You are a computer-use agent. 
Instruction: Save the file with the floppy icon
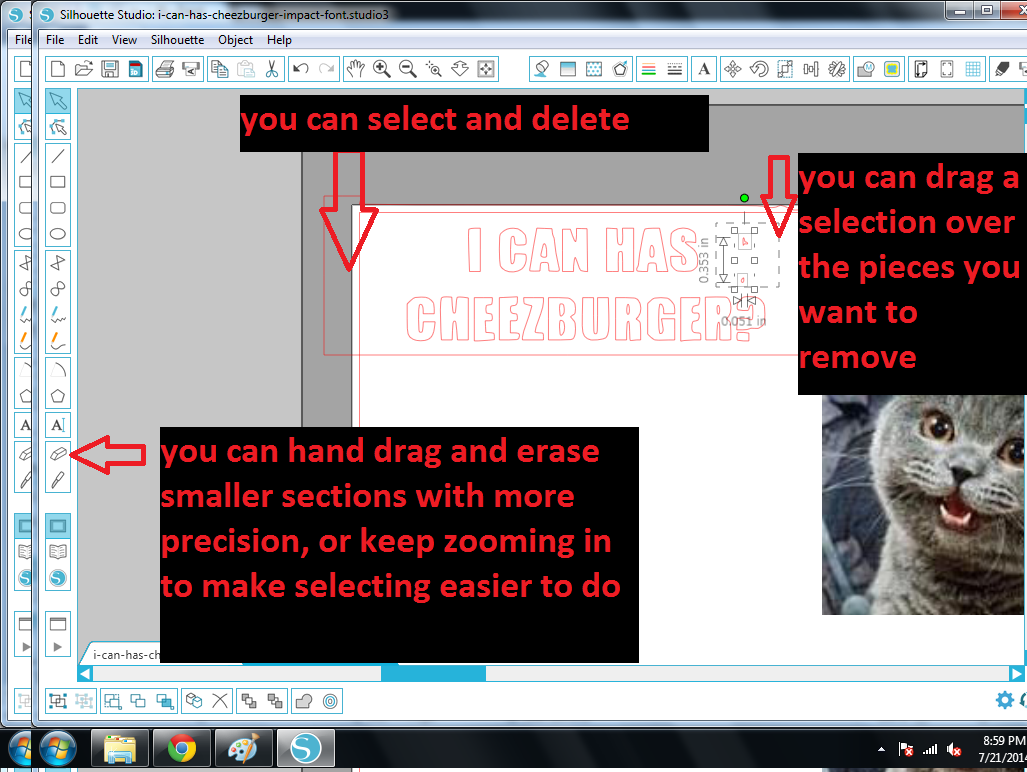point(110,69)
